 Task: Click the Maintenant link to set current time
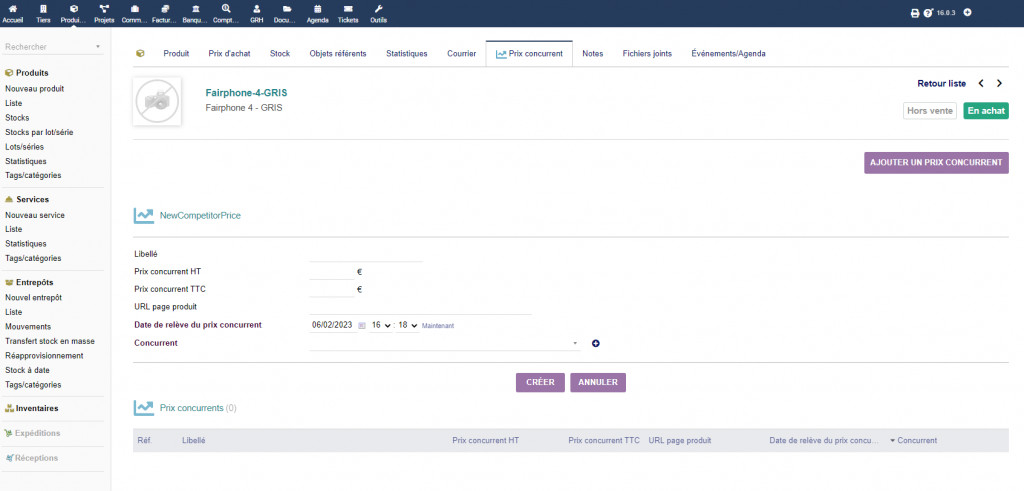coord(438,326)
